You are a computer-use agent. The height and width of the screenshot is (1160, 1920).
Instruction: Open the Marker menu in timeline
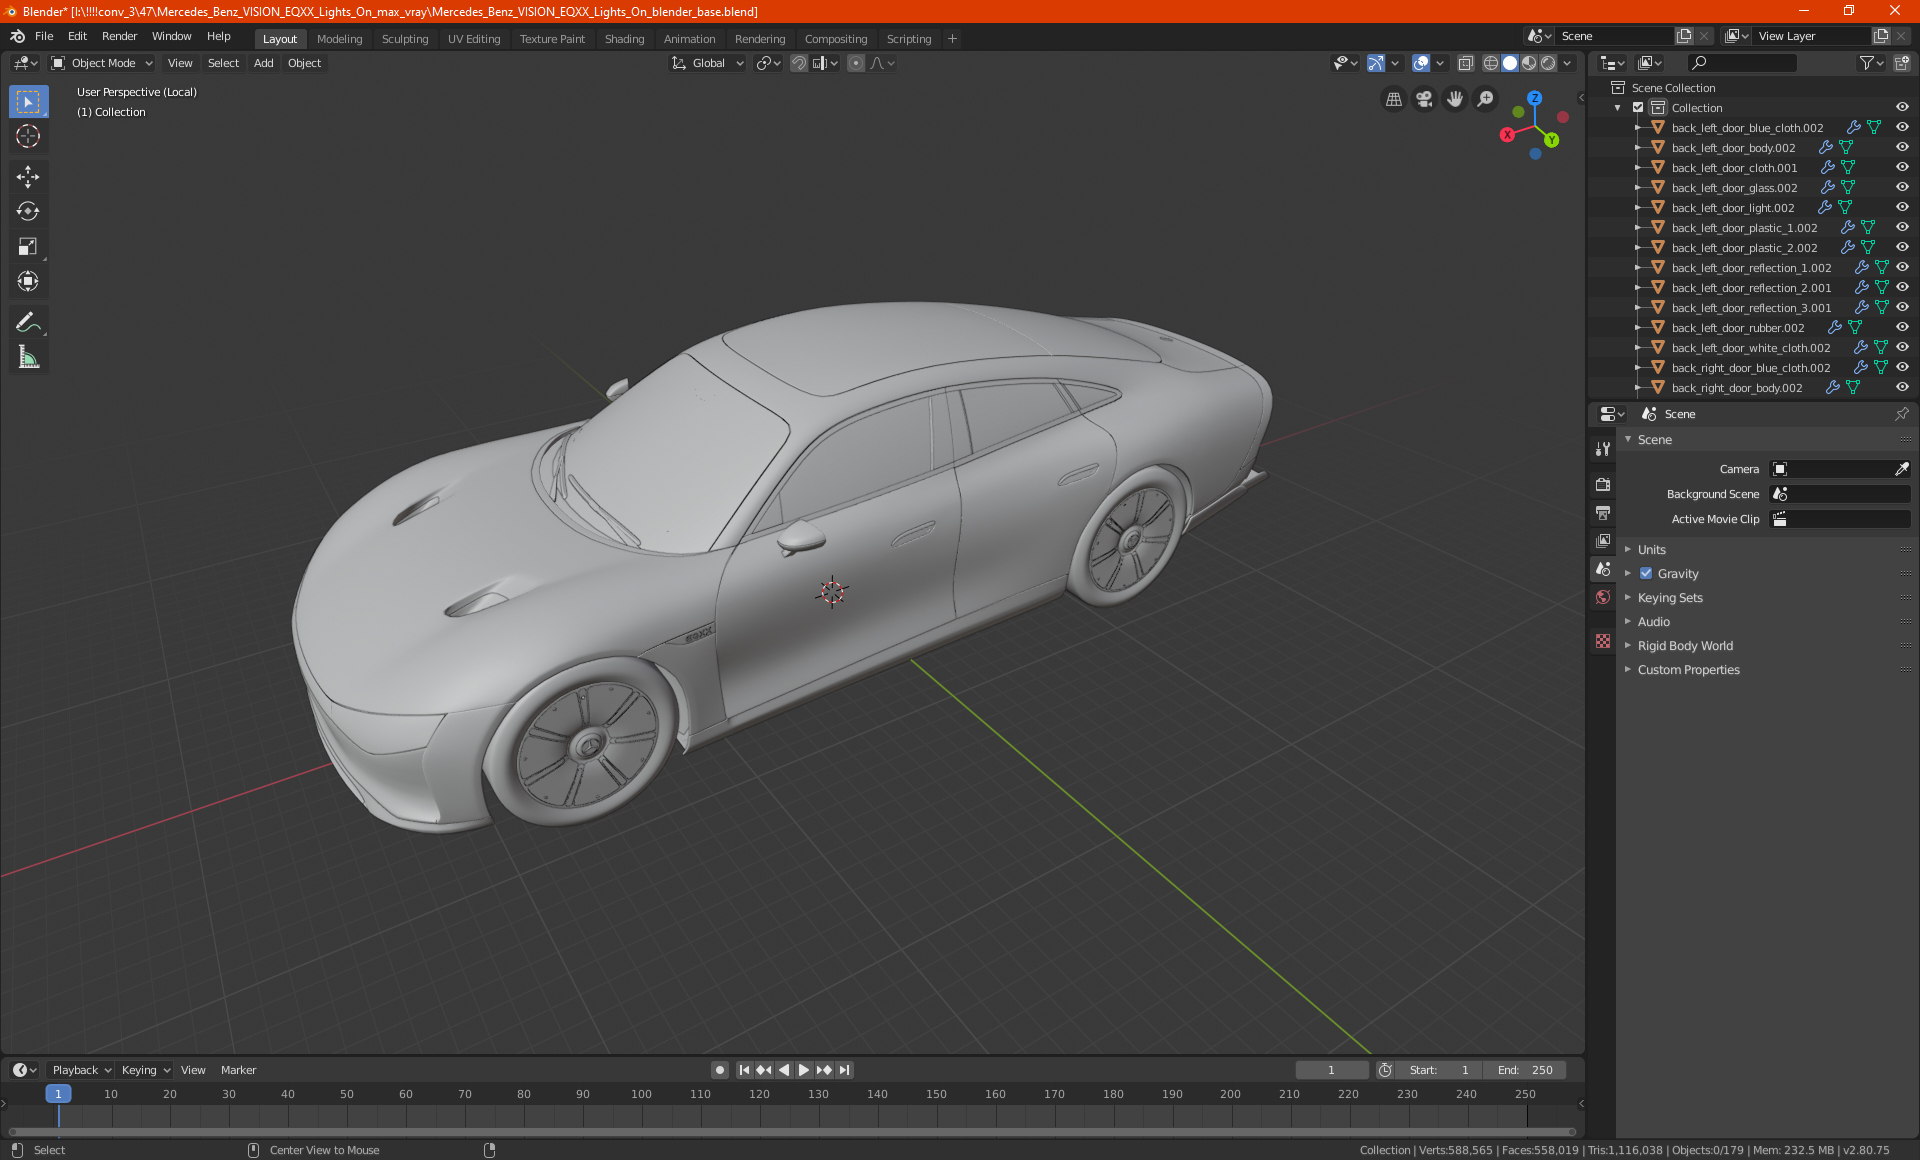click(x=238, y=1070)
